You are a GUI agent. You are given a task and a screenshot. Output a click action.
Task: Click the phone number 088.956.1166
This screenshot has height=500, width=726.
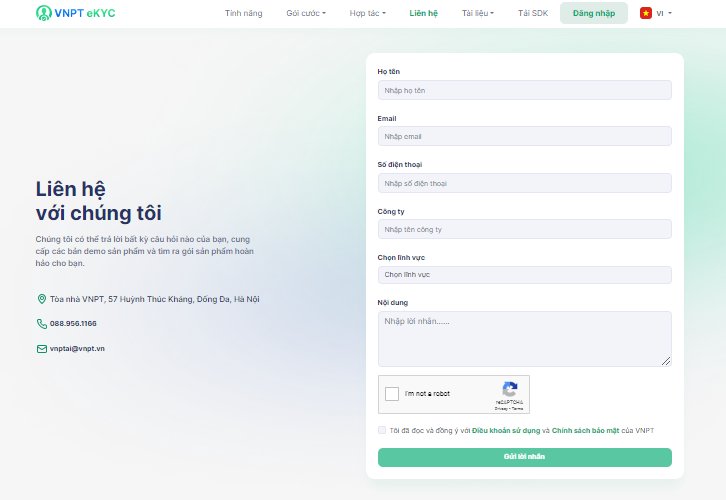pos(73,324)
